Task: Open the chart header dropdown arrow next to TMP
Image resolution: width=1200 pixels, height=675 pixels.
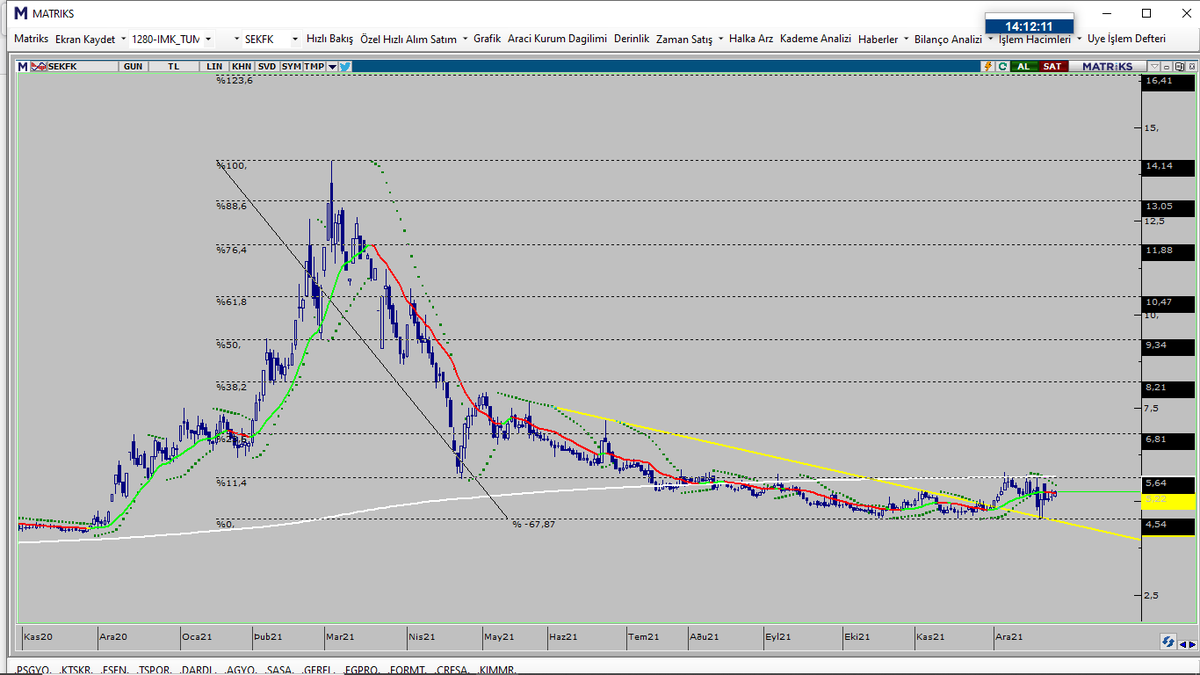Action: tap(332, 66)
